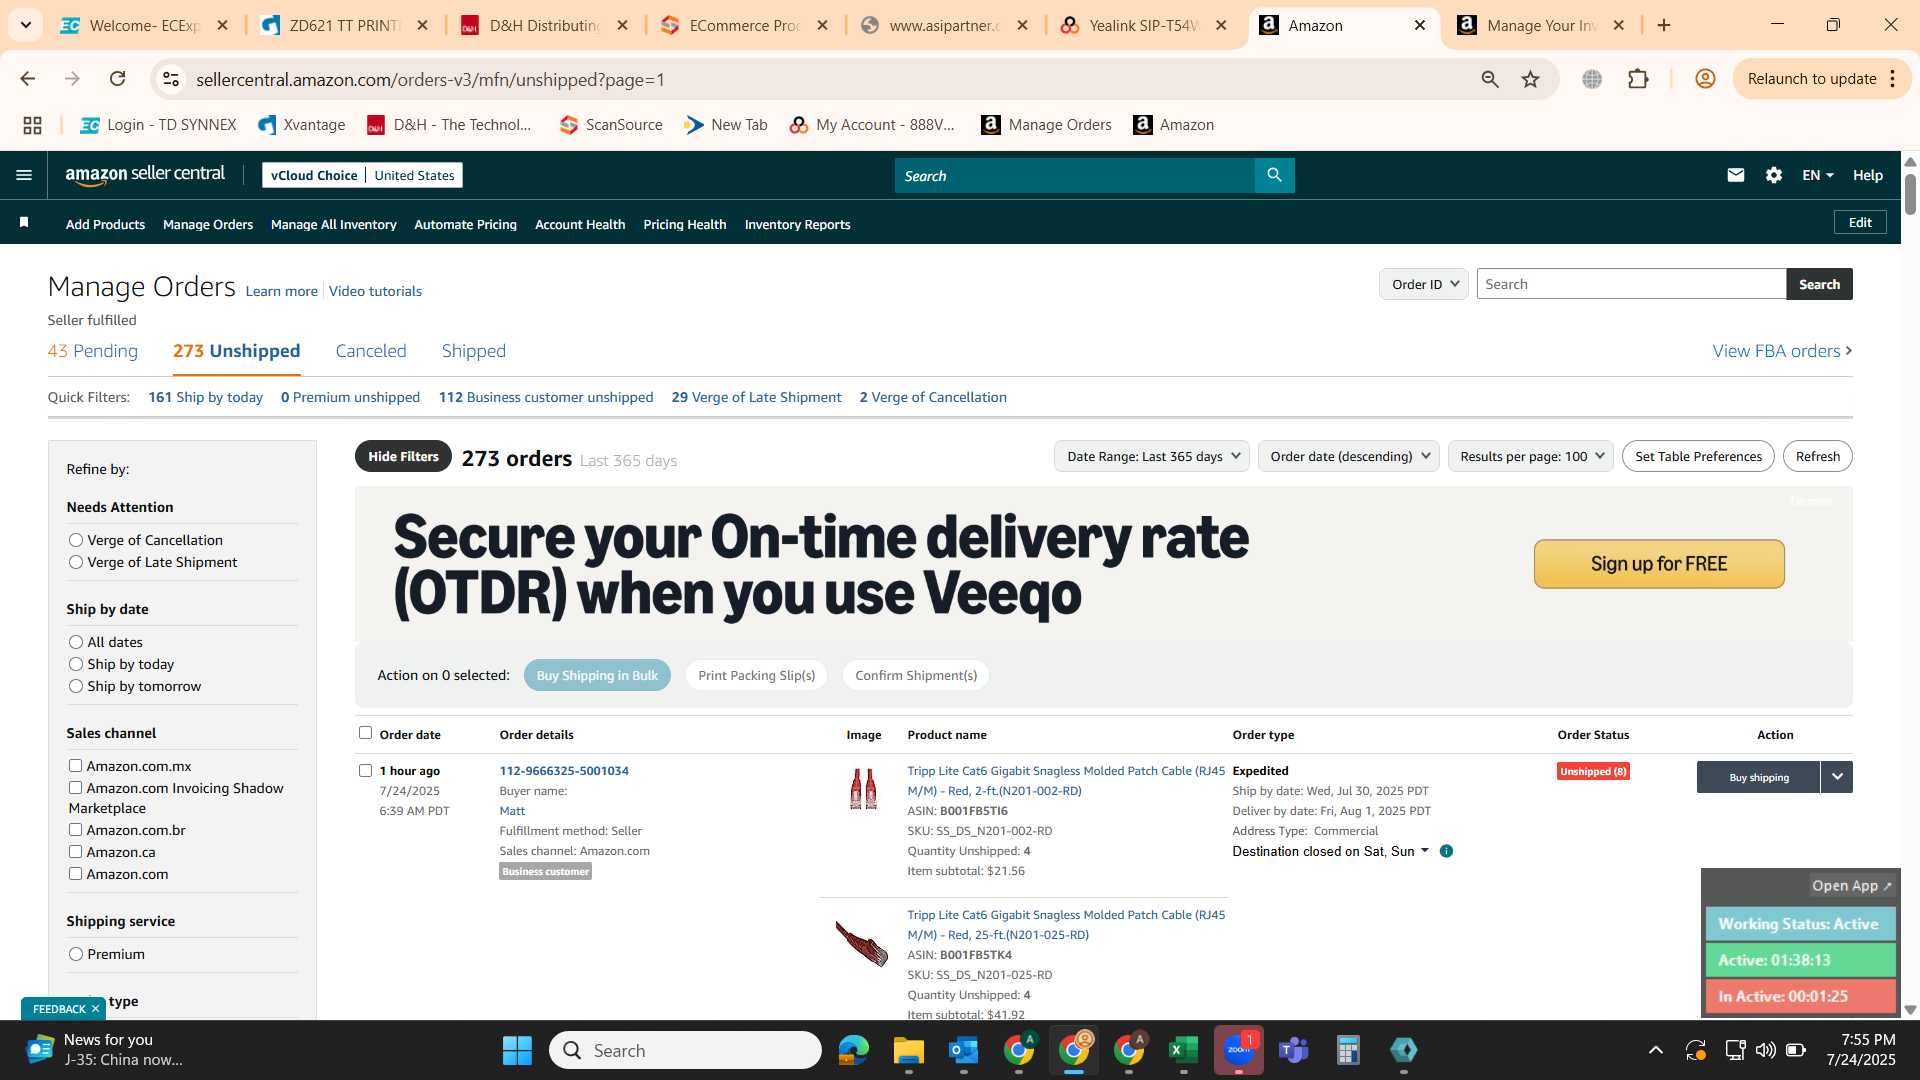Check the Amazon.ca sales channel box
The height and width of the screenshot is (1080, 1920).
point(75,851)
